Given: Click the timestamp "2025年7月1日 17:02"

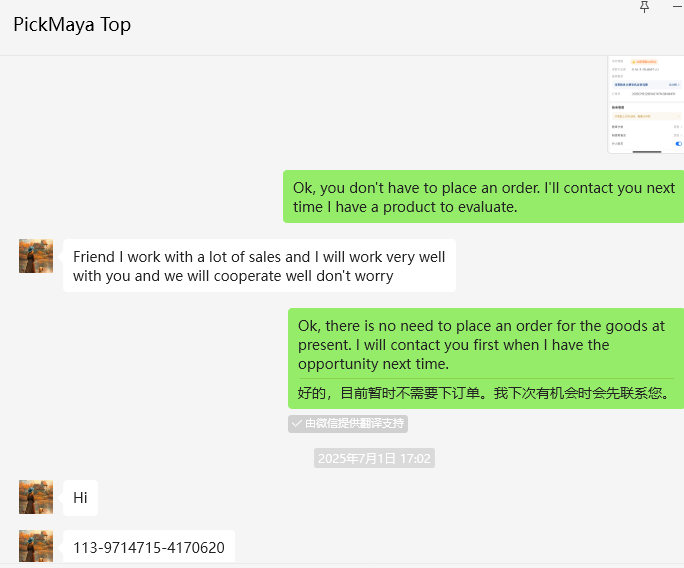Looking at the screenshot, I should [374, 459].
